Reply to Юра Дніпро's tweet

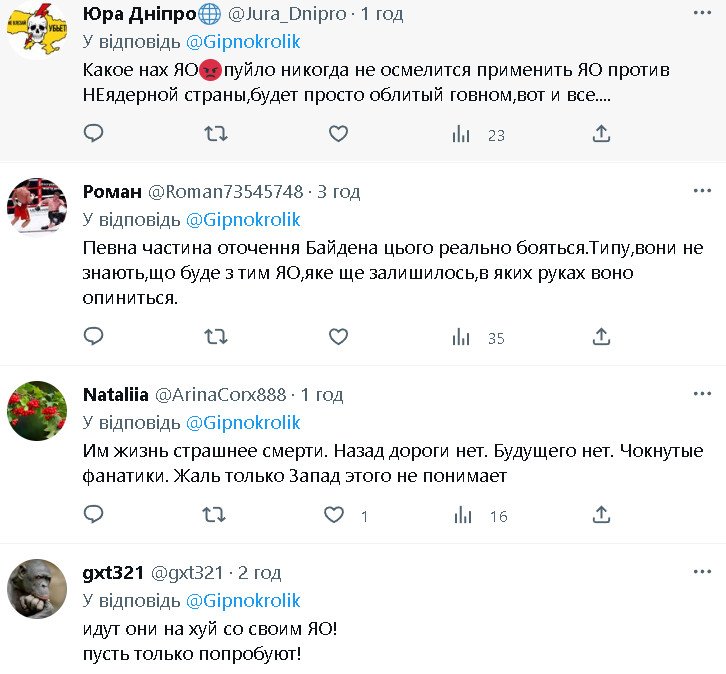(x=93, y=133)
